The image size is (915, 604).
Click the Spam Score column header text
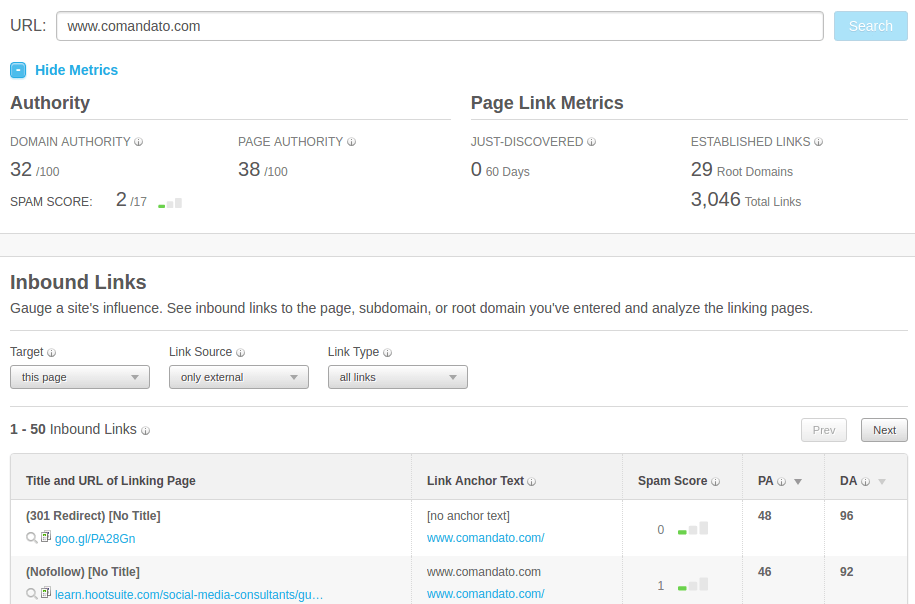click(672, 481)
